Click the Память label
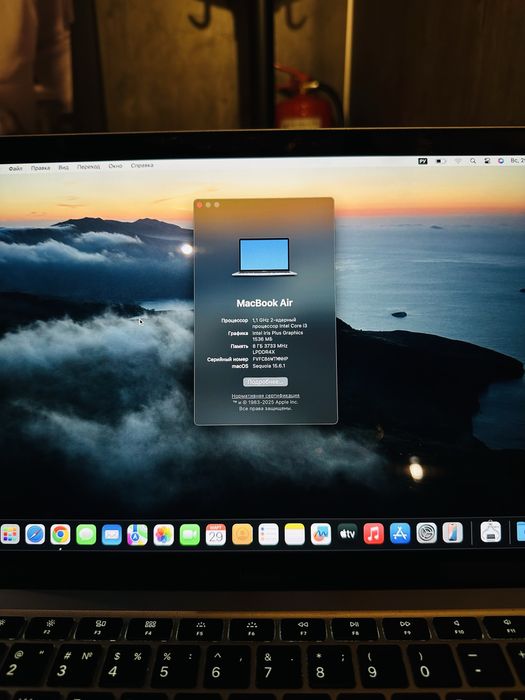The width and height of the screenshot is (525, 700). [239, 346]
